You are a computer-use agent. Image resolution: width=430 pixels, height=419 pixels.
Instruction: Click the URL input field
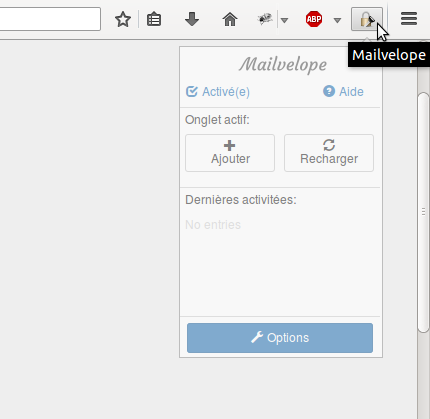click(x=50, y=19)
